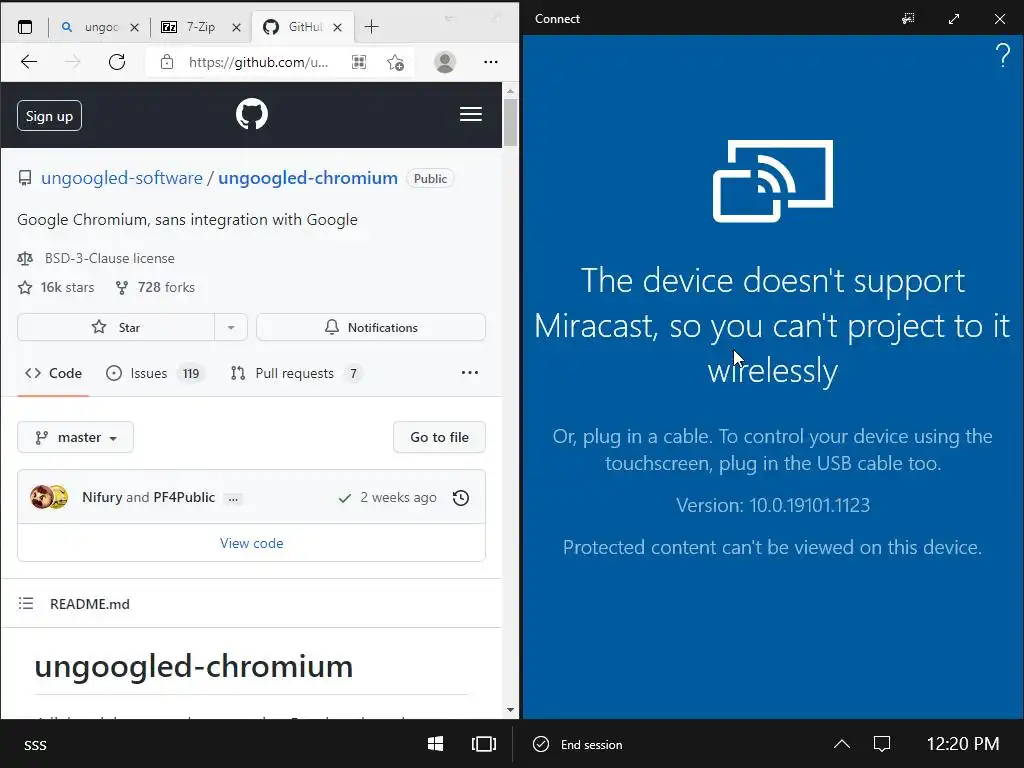The width and height of the screenshot is (1024, 768).
Task: Open the Connect window help question mark
Action: tap(1003, 55)
